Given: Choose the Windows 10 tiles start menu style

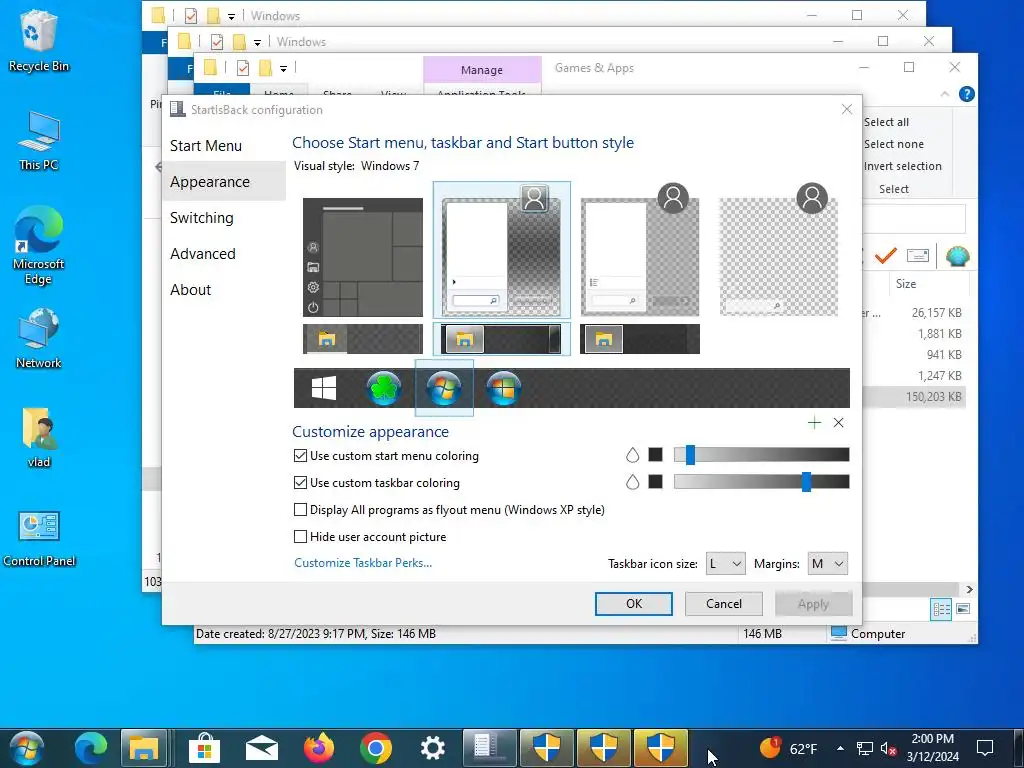Looking at the screenshot, I should click(x=362, y=257).
